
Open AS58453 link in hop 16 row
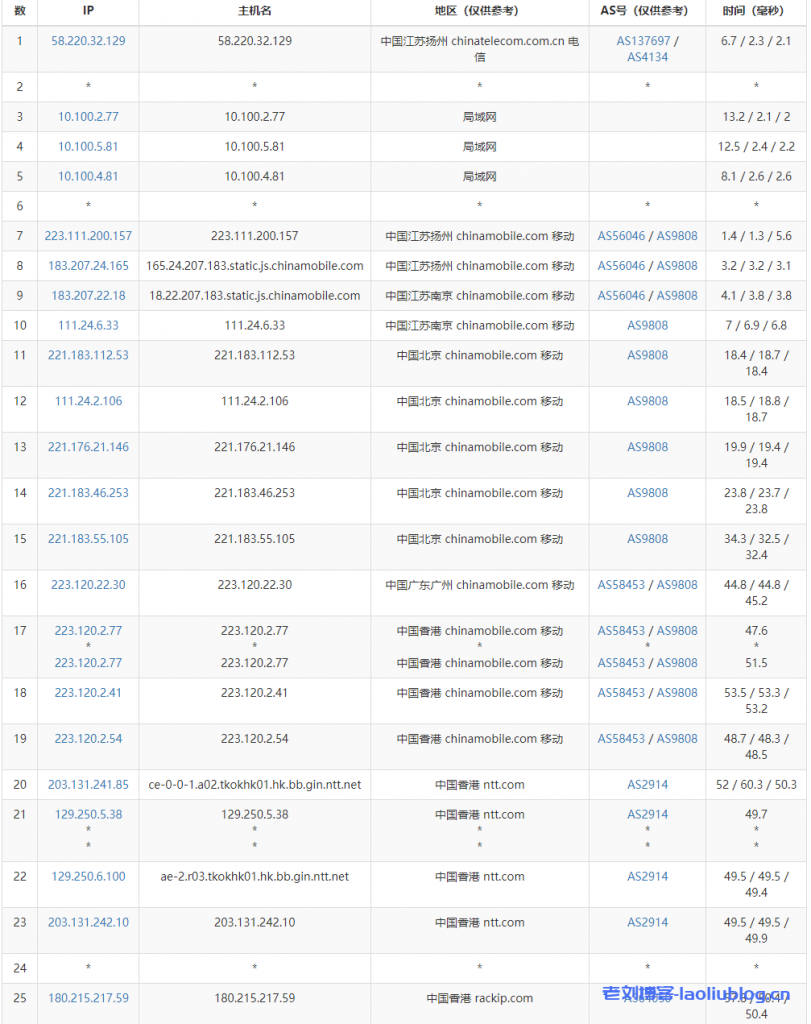622,585
